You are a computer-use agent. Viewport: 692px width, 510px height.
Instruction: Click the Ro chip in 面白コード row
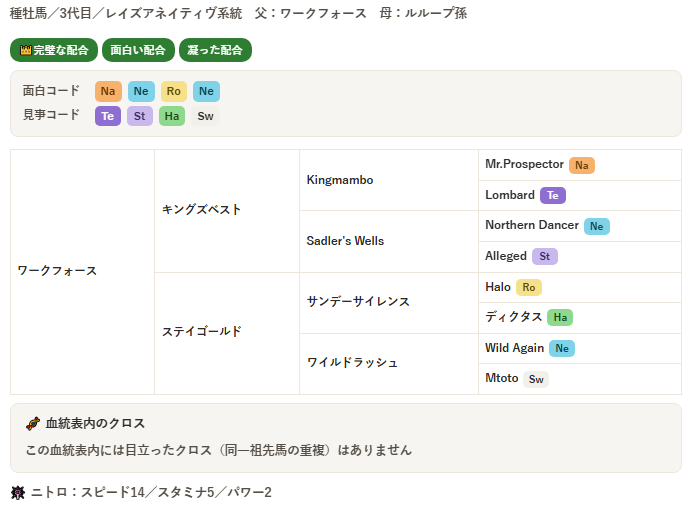[173, 91]
